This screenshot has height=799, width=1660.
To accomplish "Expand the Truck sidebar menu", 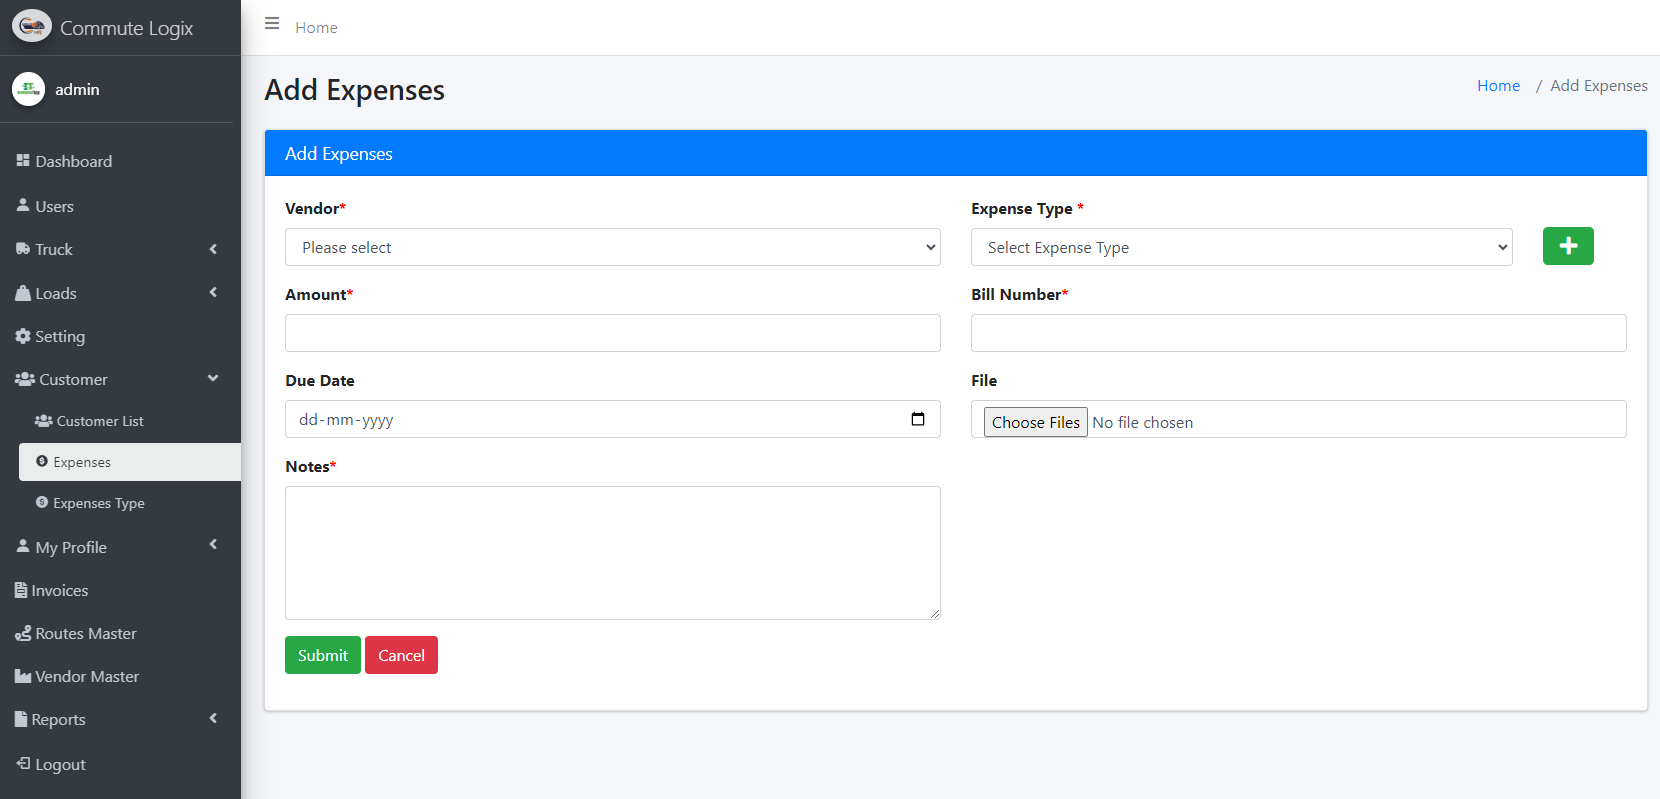I will [x=115, y=249].
